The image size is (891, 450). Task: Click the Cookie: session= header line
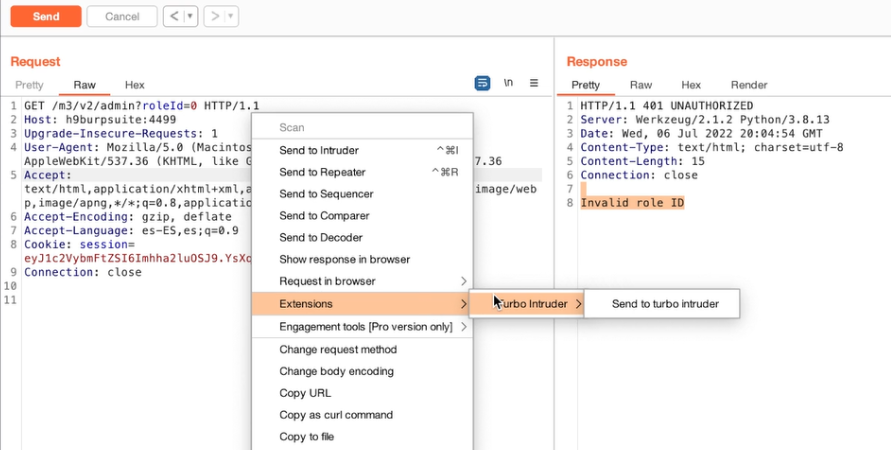click(x=80, y=244)
